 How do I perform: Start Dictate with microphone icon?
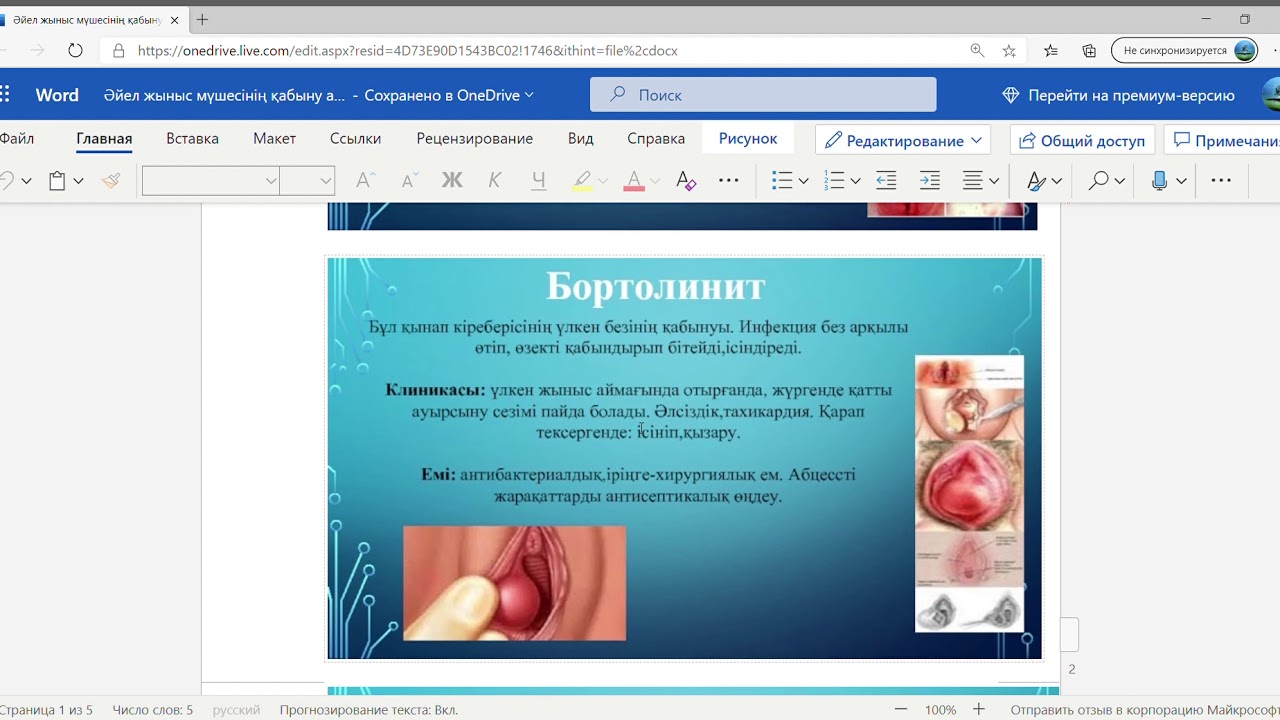pos(1160,181)
